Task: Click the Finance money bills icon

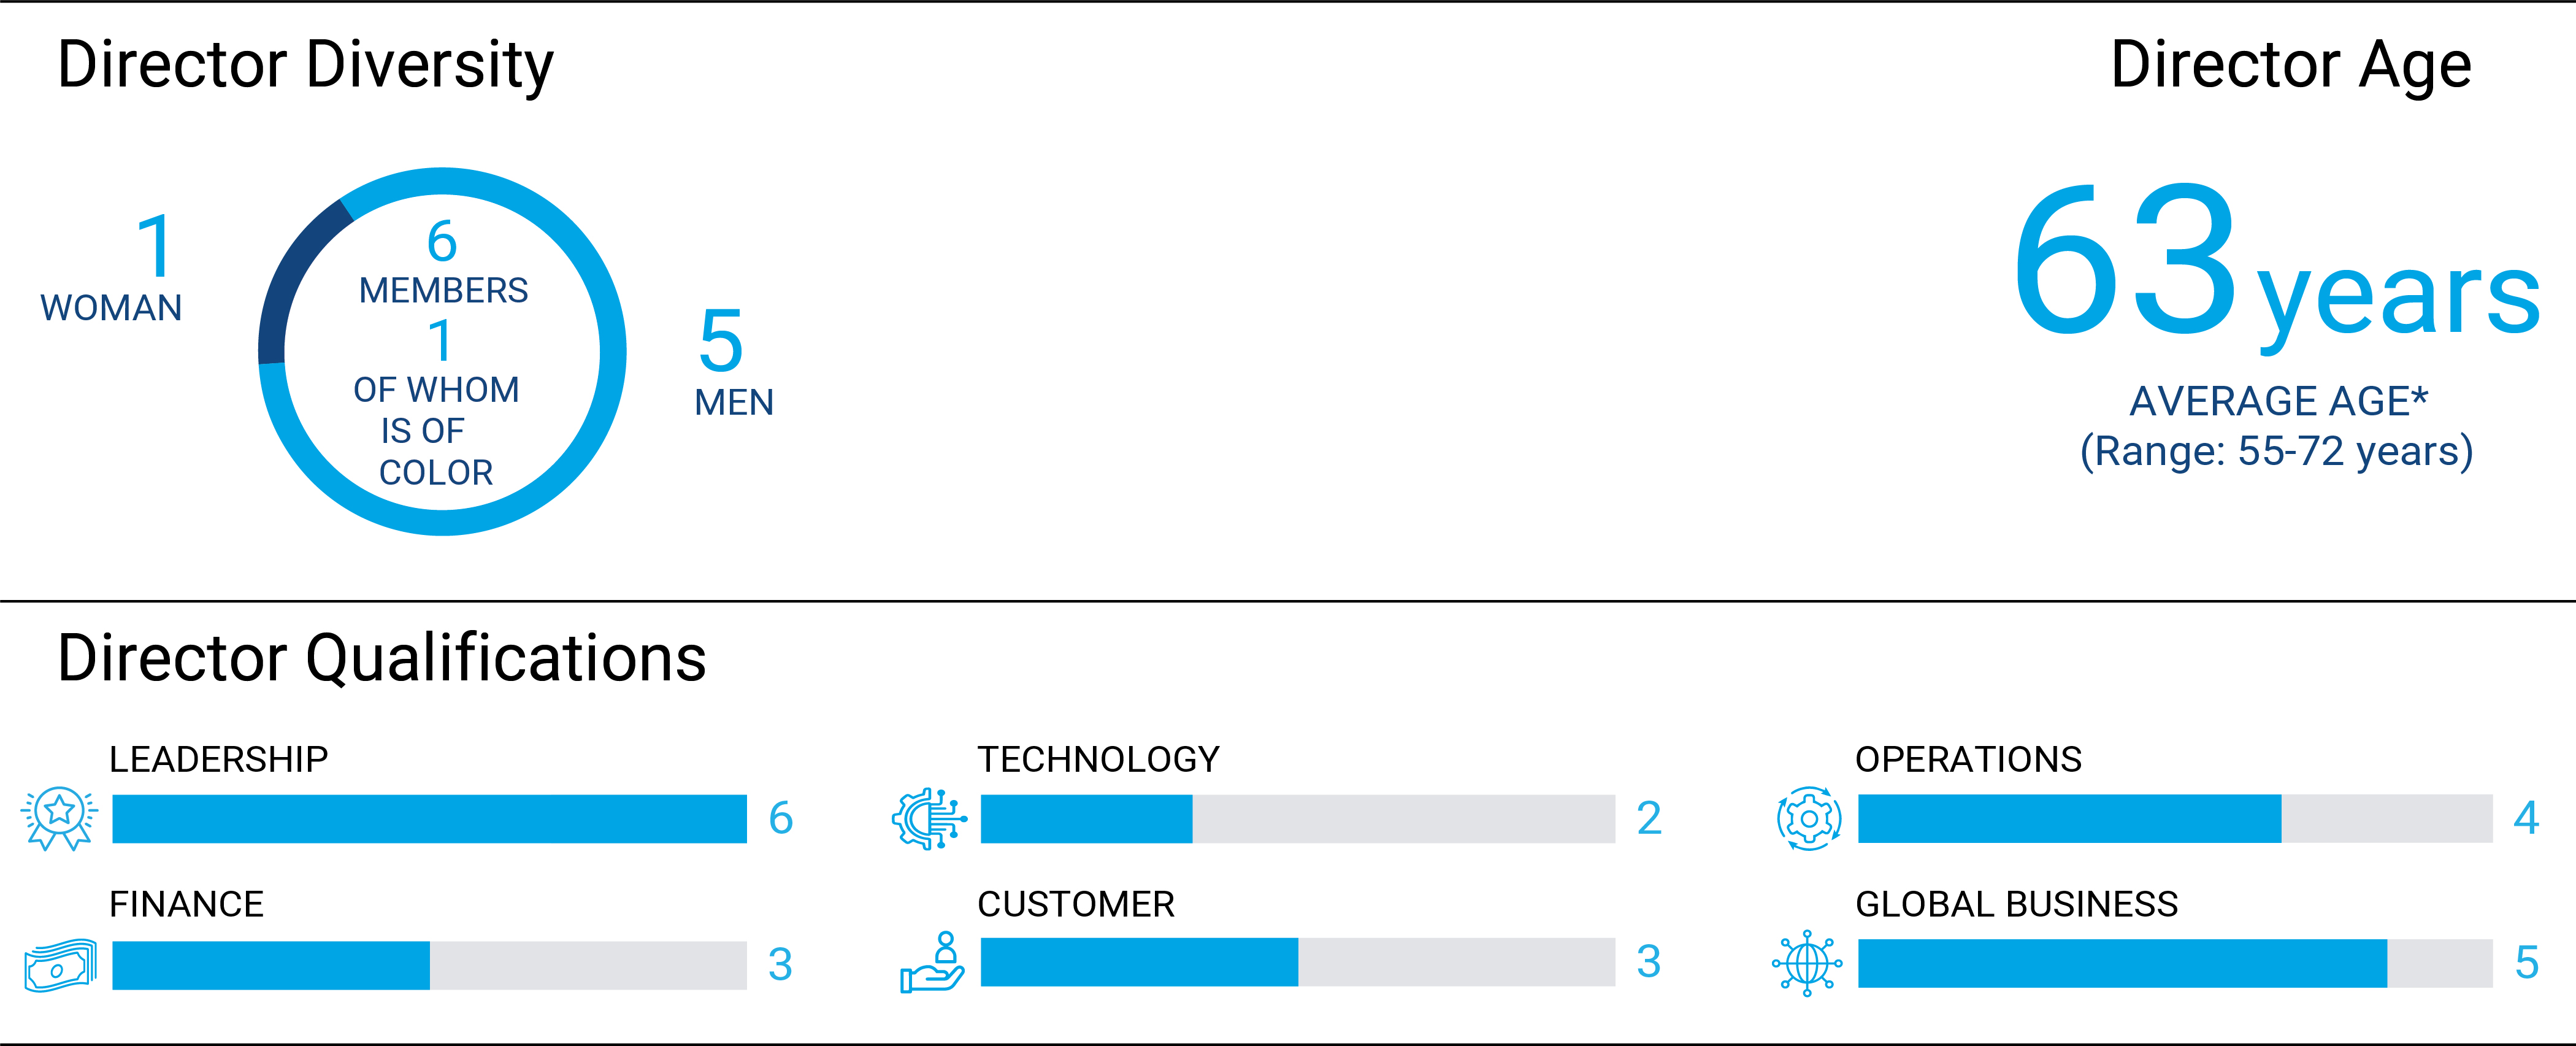Action: click(x=60, y=965)
